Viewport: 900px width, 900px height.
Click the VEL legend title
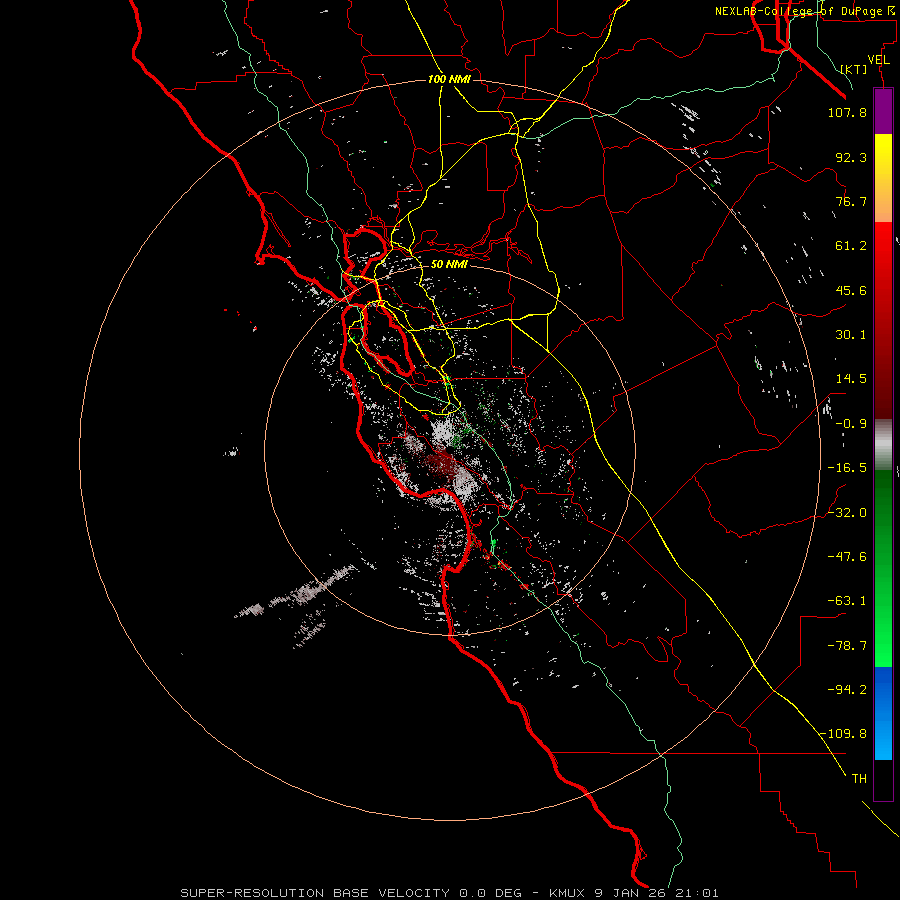[878, 60]
